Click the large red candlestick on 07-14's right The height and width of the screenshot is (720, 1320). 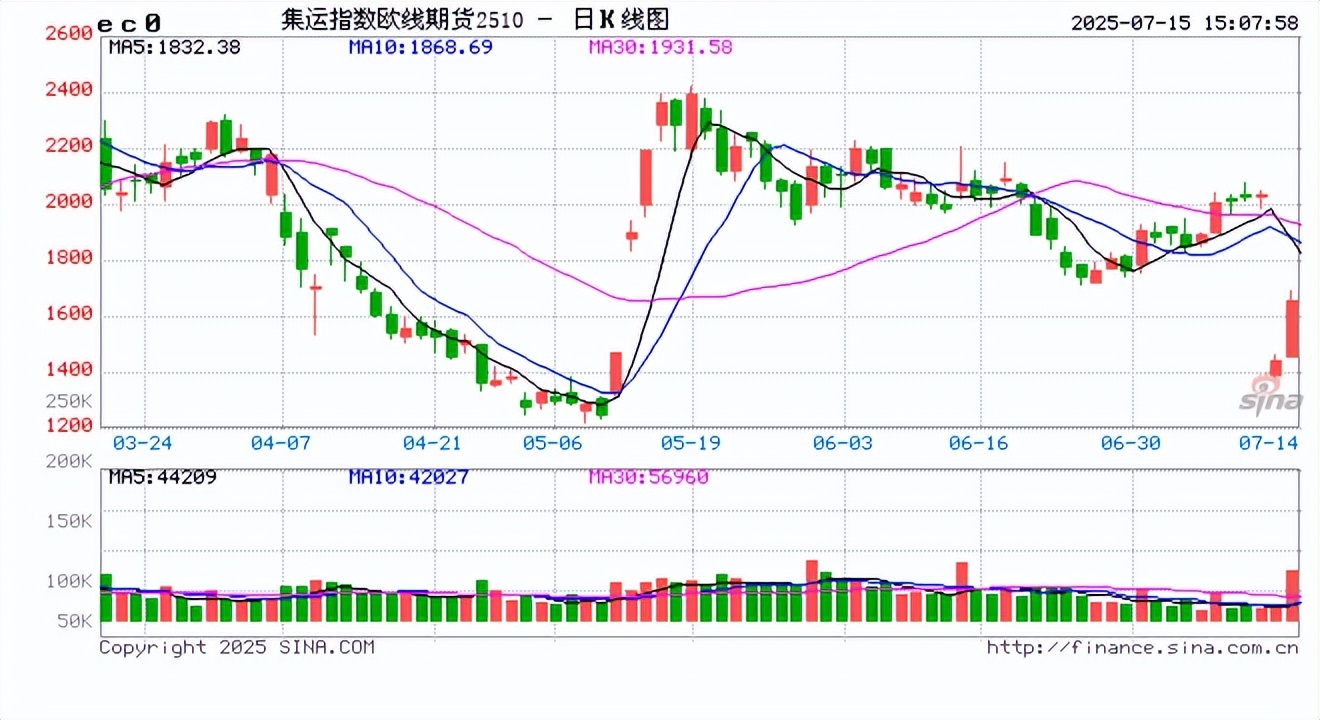point(1292,328)
